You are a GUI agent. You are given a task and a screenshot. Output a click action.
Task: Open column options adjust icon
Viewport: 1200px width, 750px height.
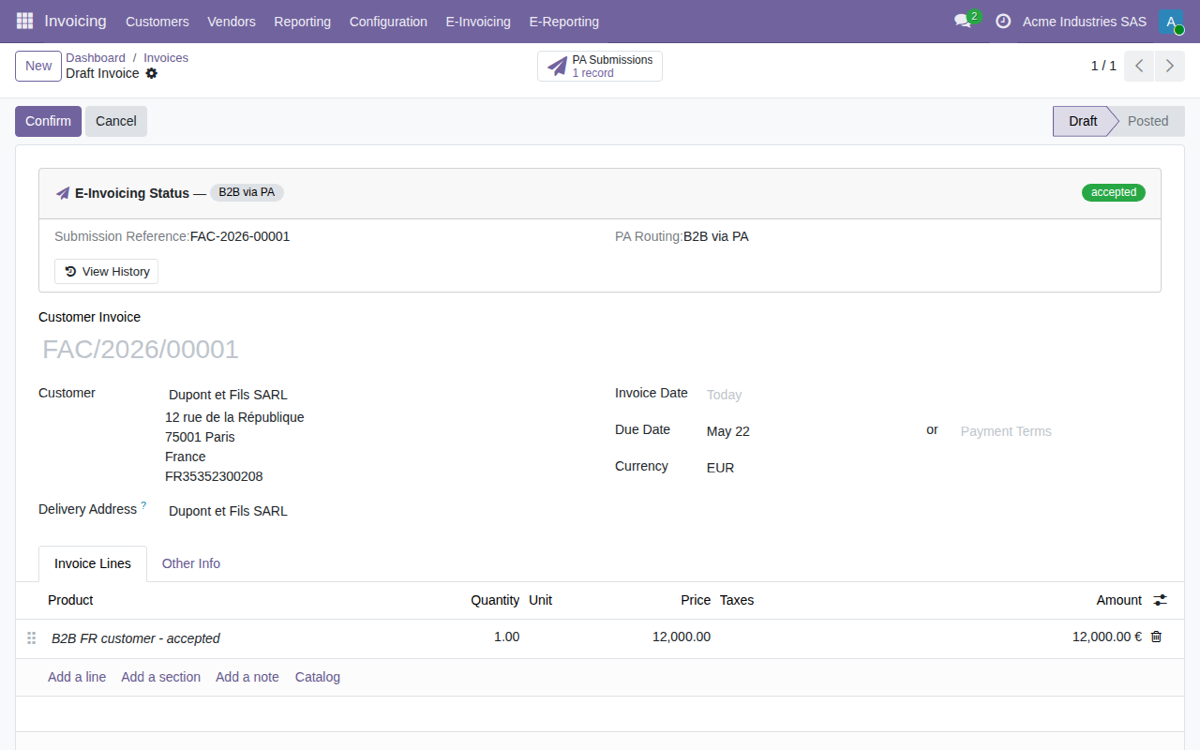click(x=1160, y=600)
